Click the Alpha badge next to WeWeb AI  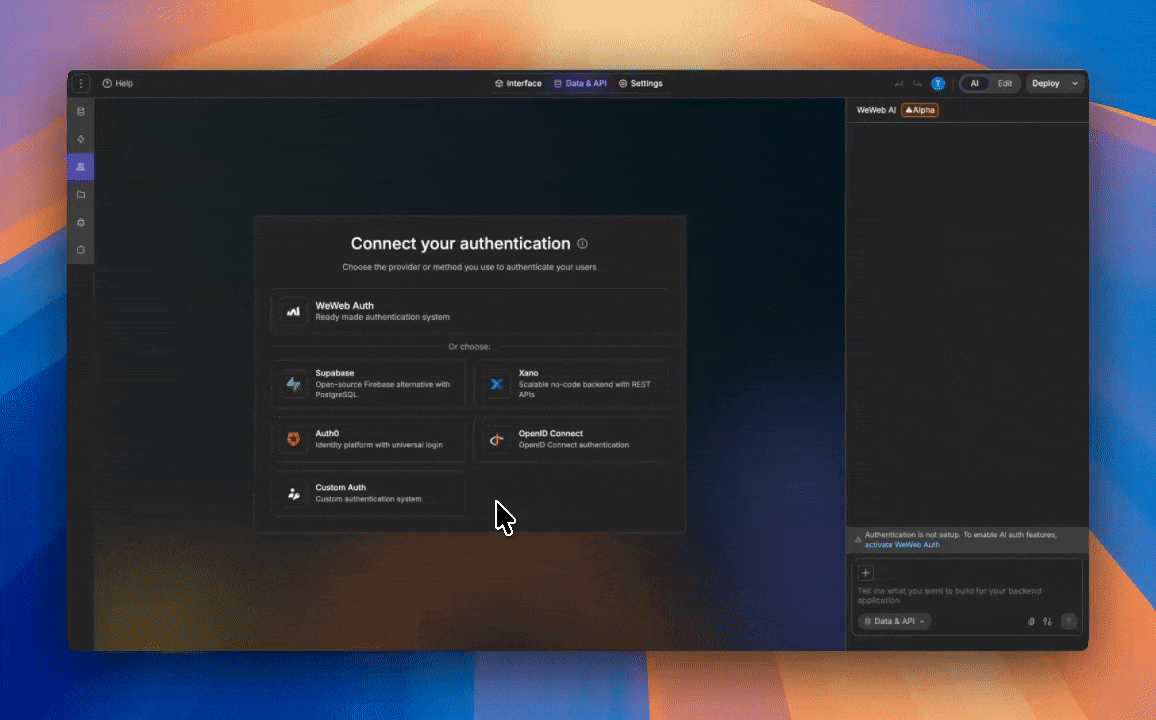pyautogui.click(x=919, y=110)
